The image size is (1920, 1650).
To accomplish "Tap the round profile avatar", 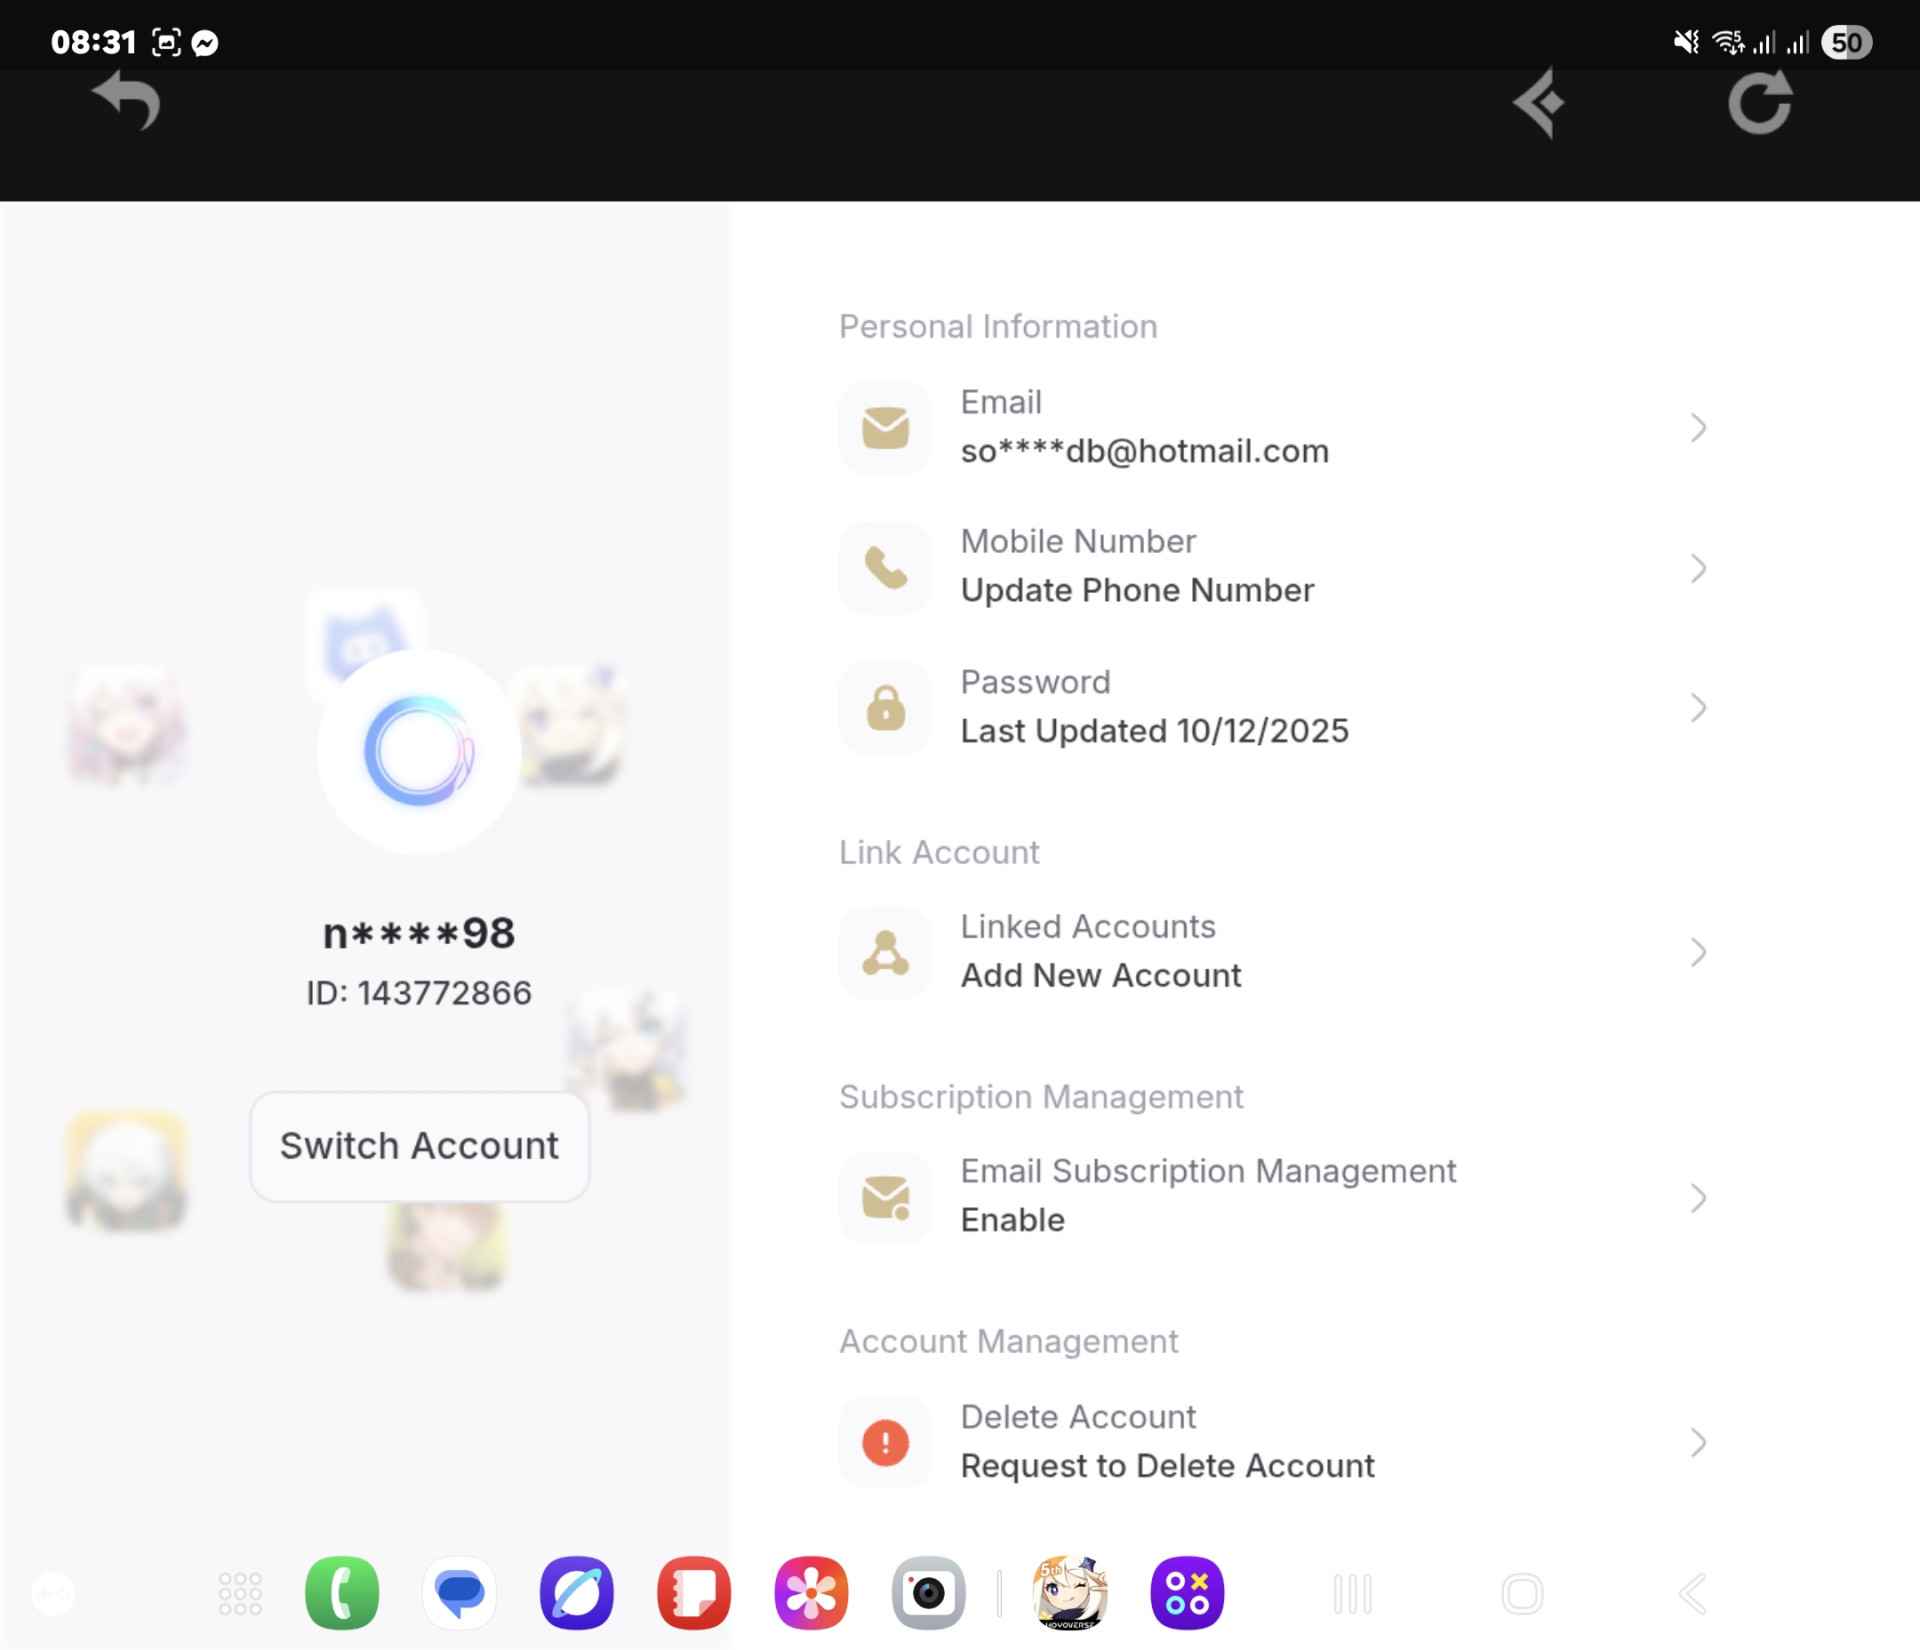I will 419,752.
